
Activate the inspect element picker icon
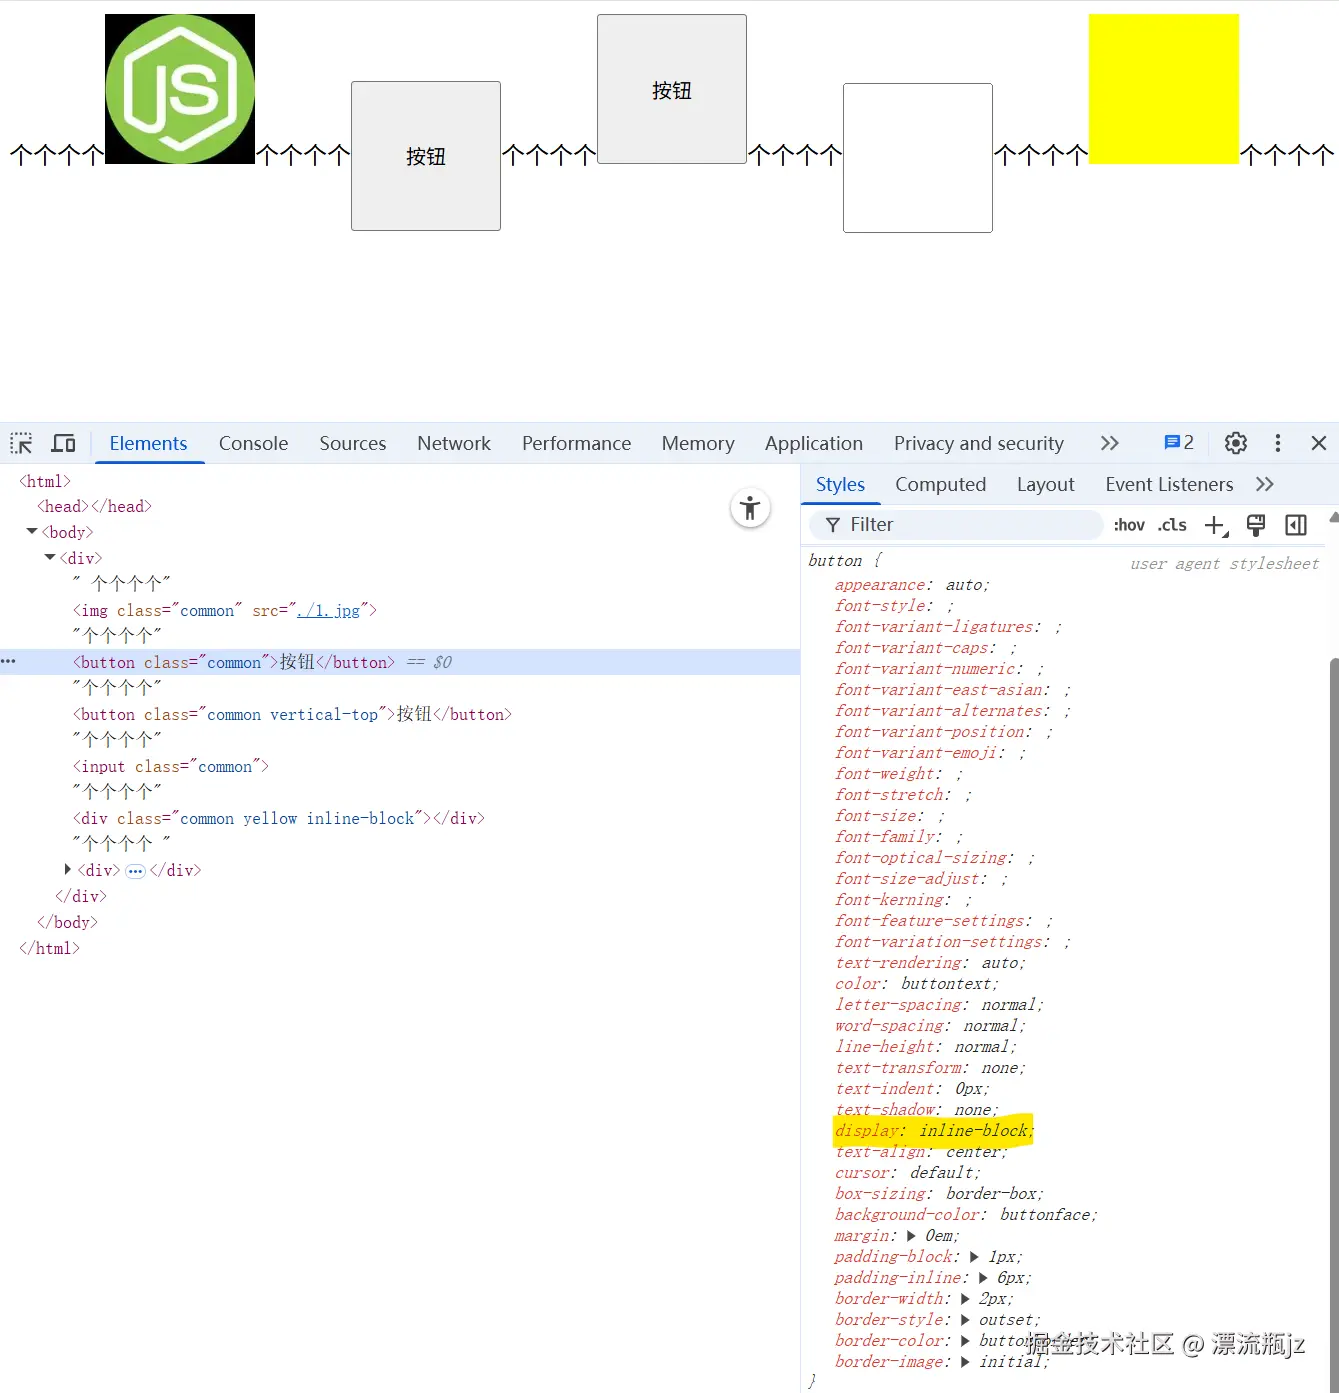[x=22, y=443]
